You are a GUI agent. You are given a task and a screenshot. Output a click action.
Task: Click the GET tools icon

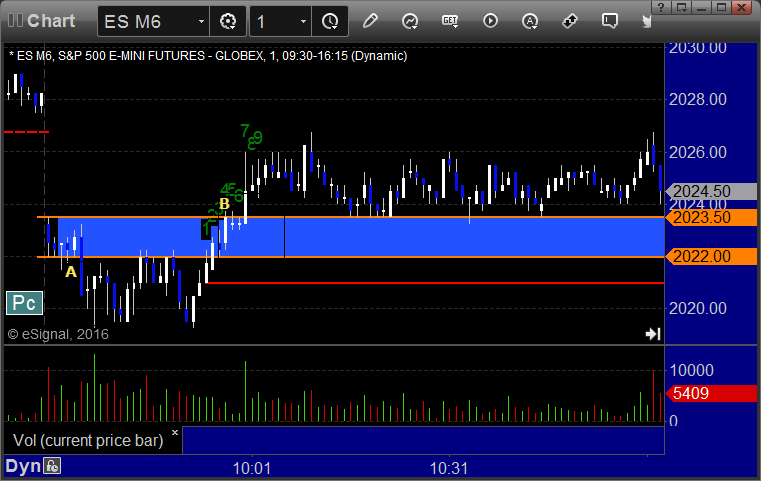click(x=450, y=21)
